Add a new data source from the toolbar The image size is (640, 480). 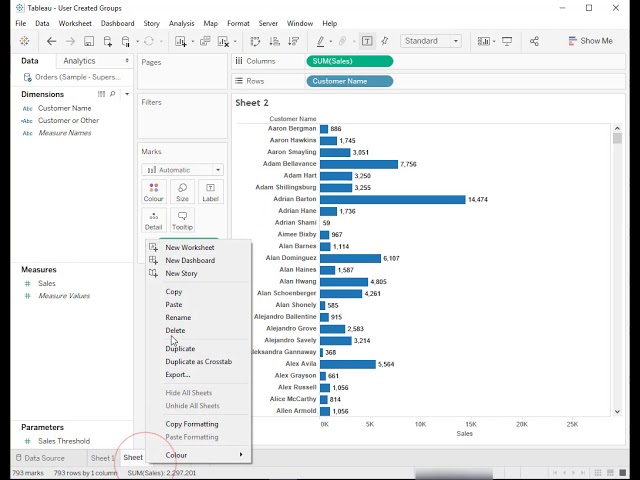[108, 41]
